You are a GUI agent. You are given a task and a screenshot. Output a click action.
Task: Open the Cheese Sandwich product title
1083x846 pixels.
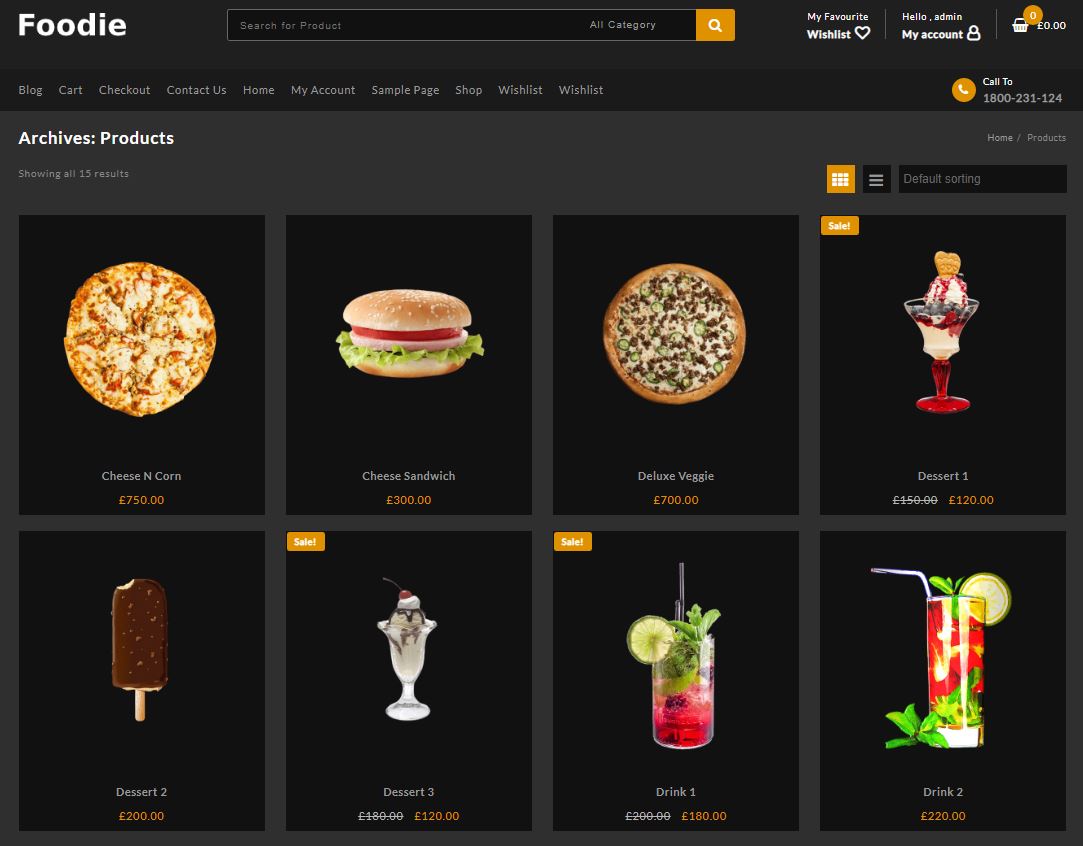pyautogui.click(x=408, y=476)
